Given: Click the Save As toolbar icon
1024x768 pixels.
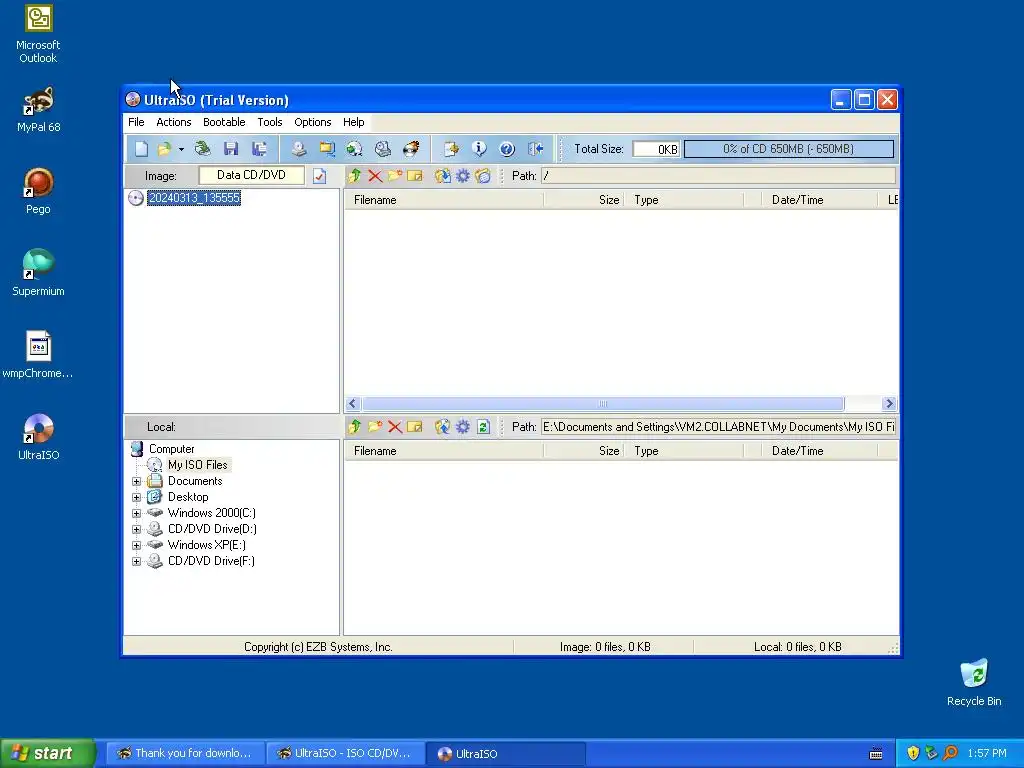Looking at the screenshot, I should coord(259,149).
